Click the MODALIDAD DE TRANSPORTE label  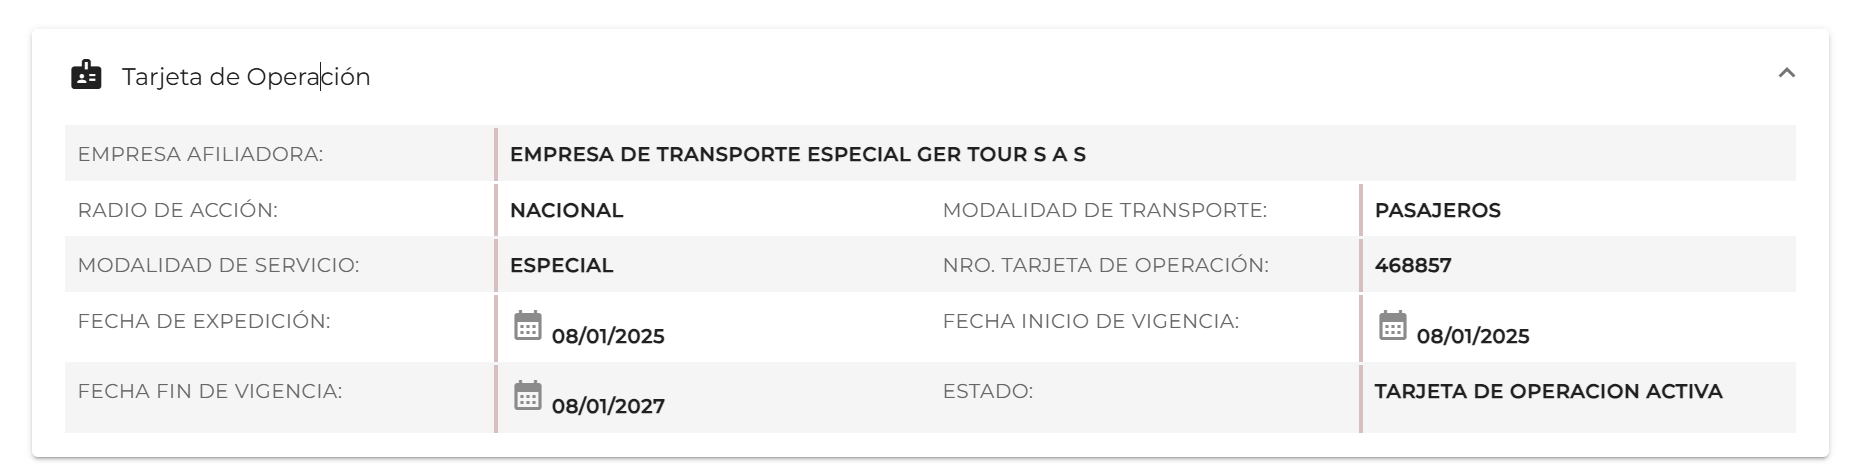click(x=1104, y=210)
